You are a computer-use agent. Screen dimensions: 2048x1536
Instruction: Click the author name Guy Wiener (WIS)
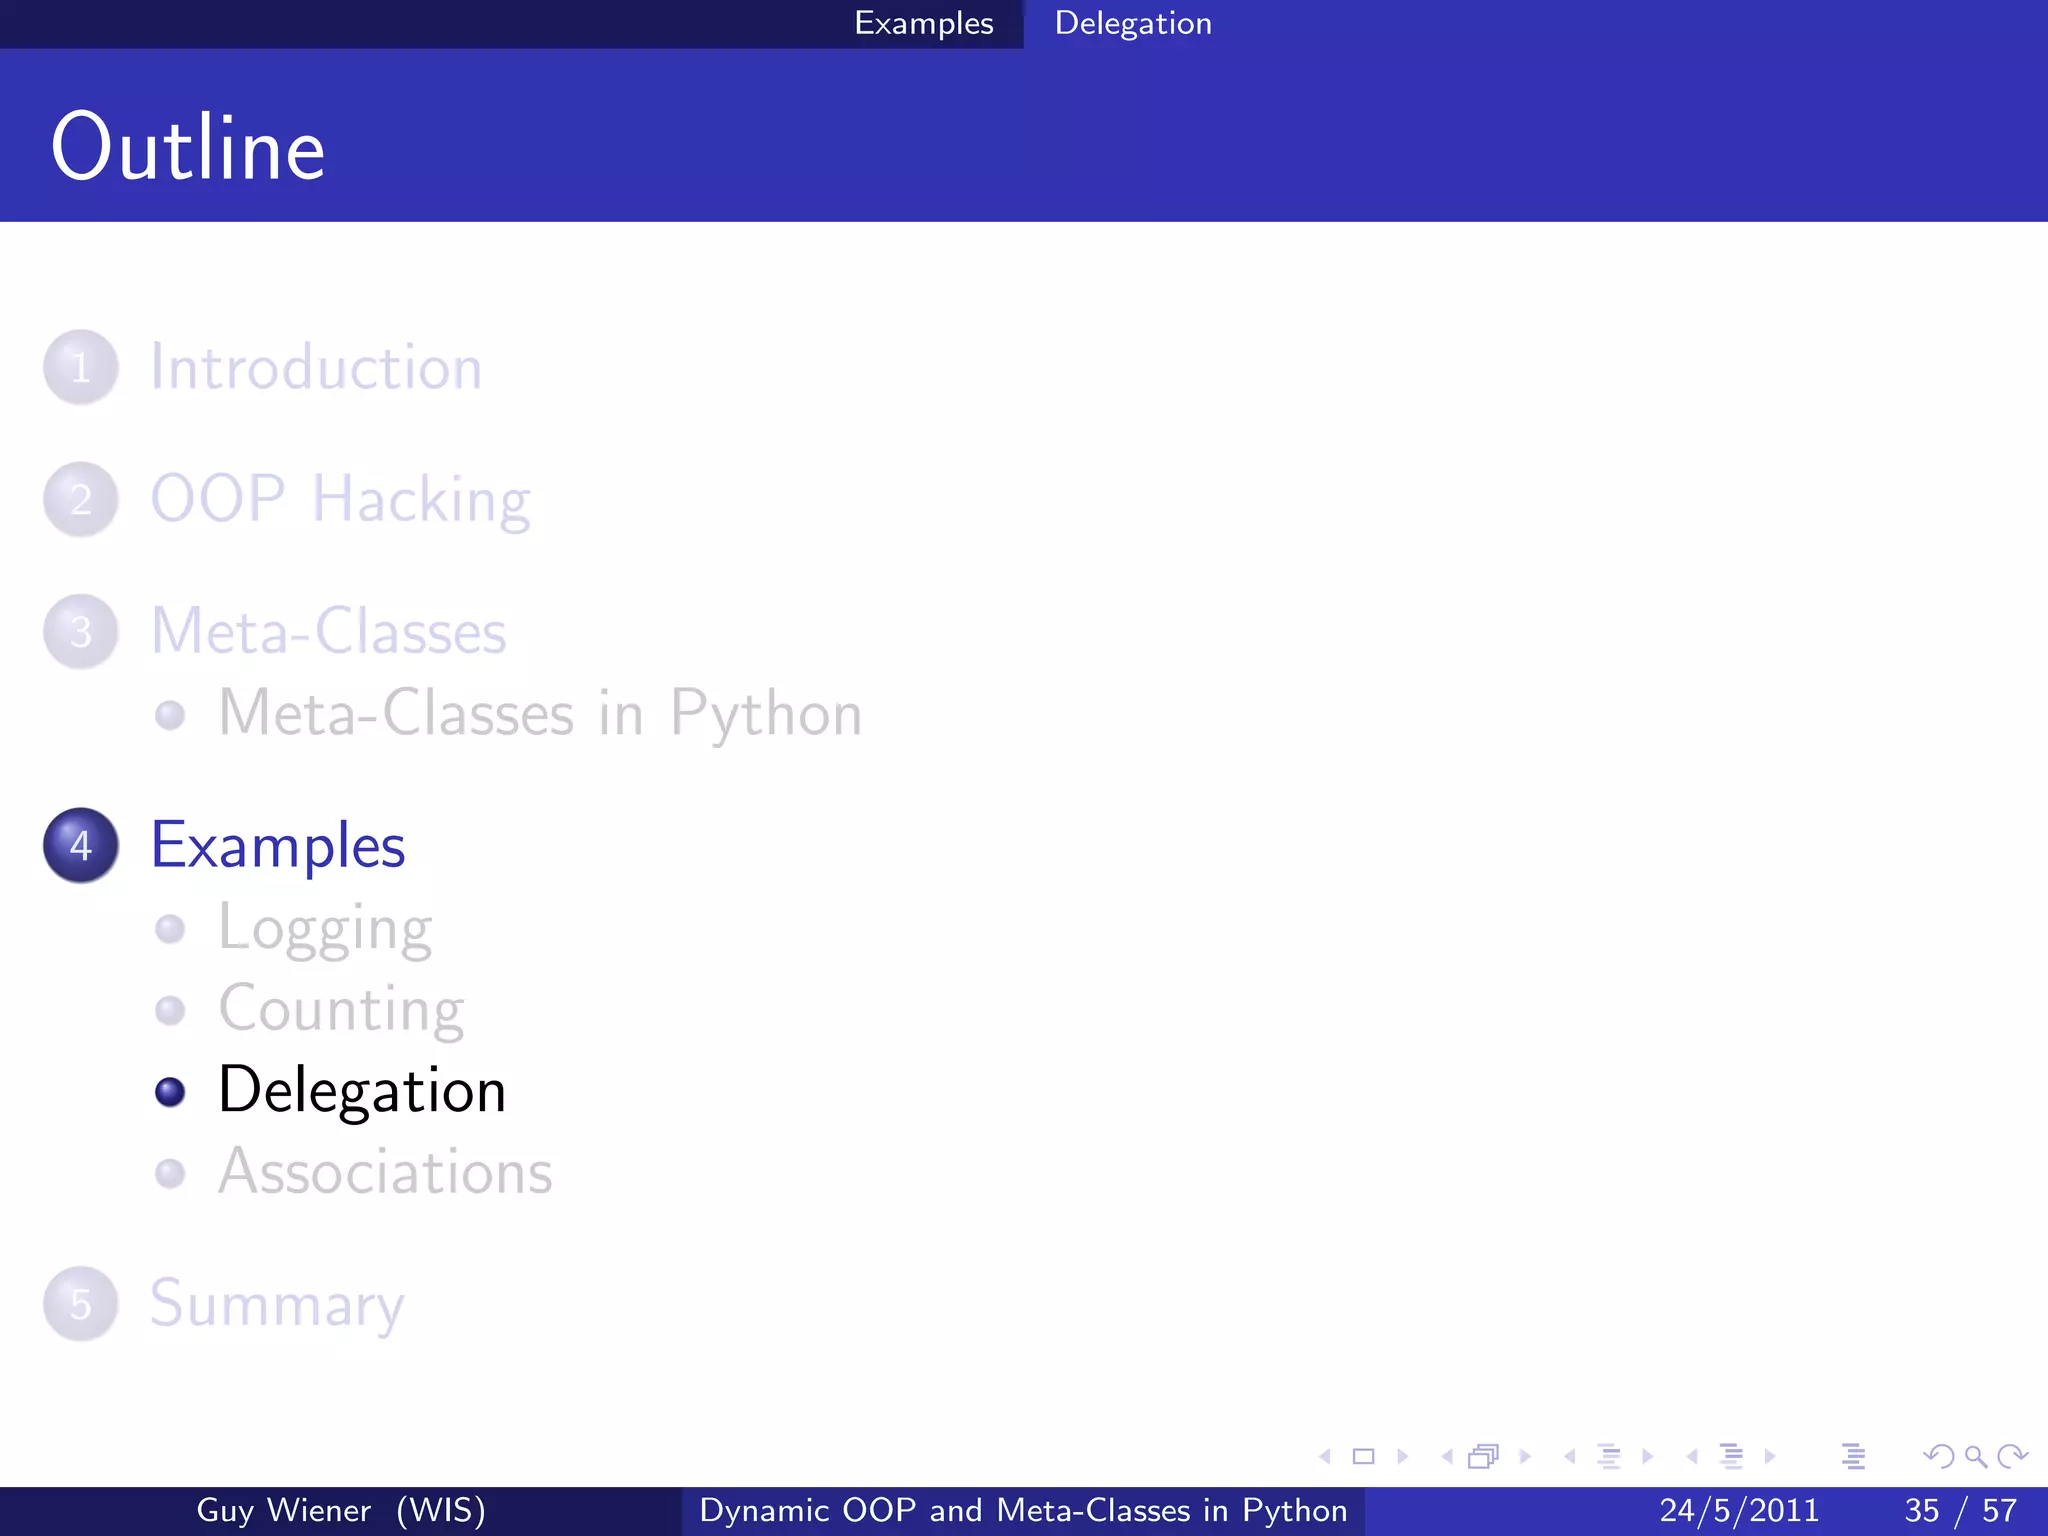341,1510
